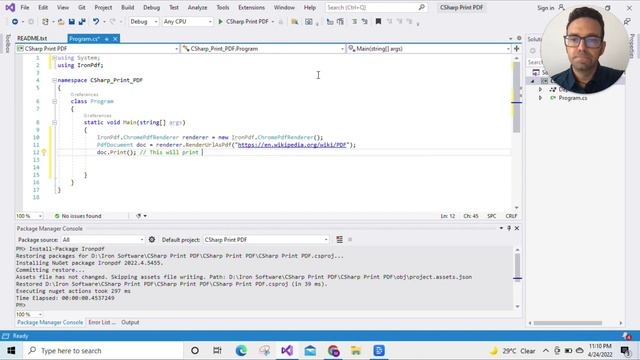Open the Build menu
The width and height of the screenshot is (640, 360).
pyautogui.click(x=127, y=7)
